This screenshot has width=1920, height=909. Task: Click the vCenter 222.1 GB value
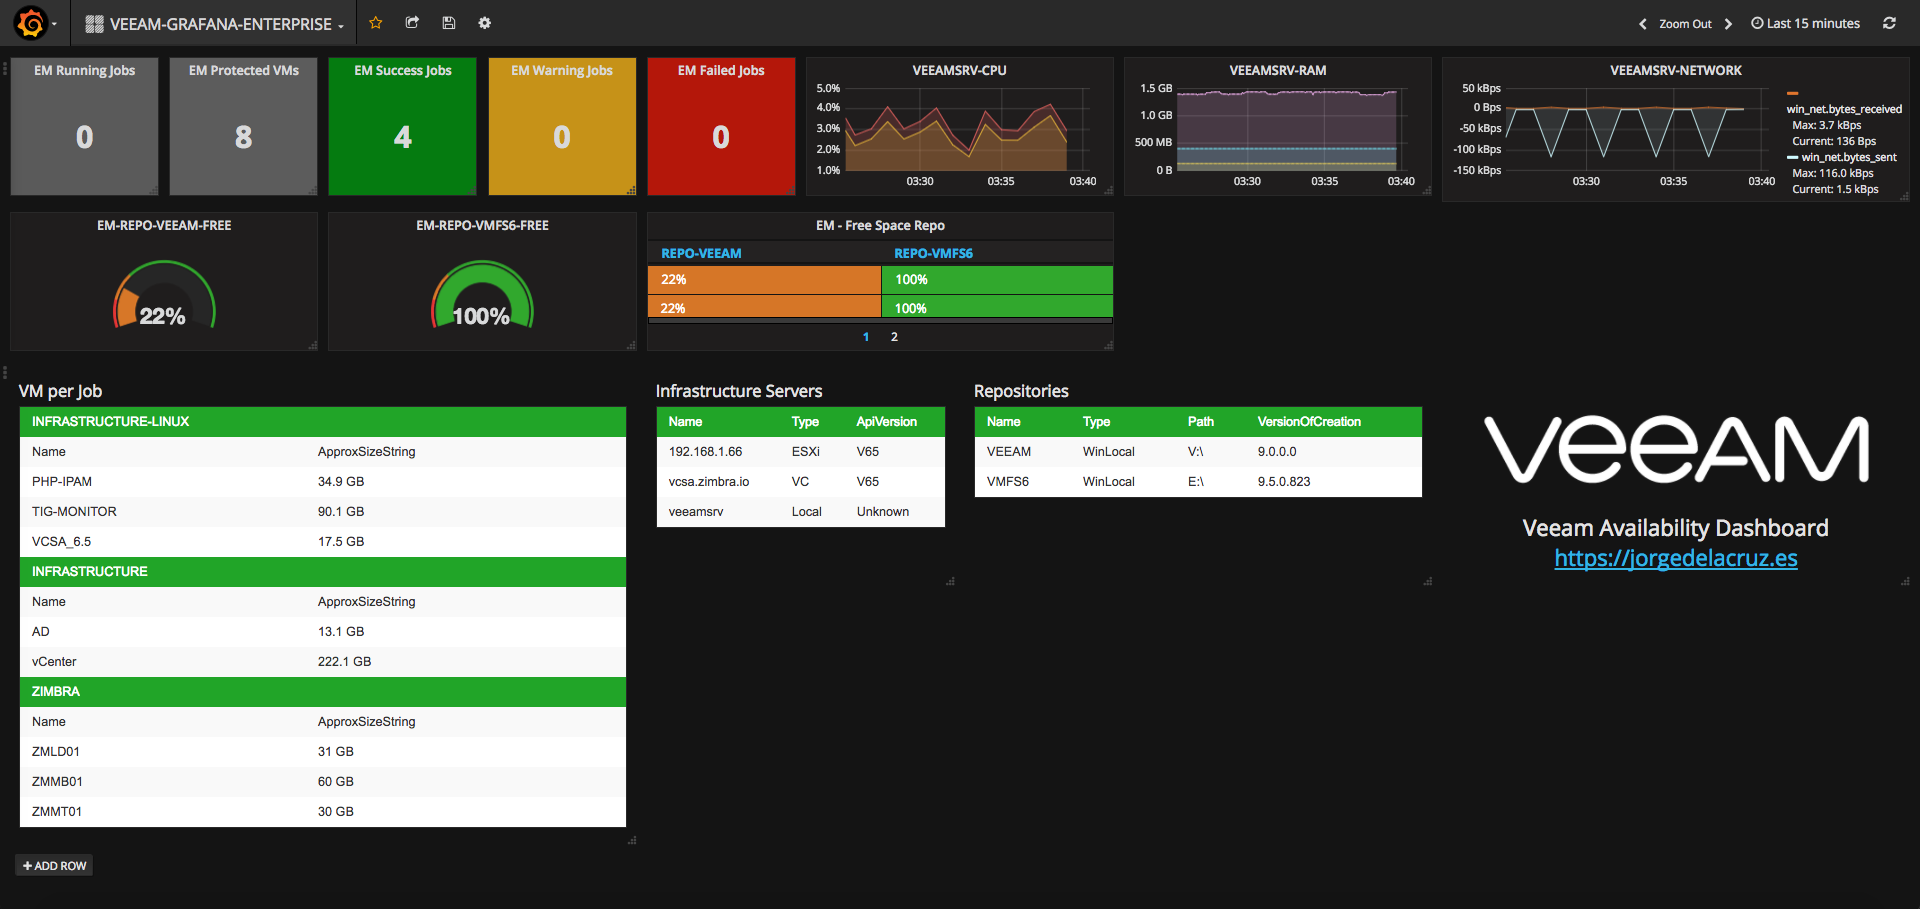click(x=344, y=661)
